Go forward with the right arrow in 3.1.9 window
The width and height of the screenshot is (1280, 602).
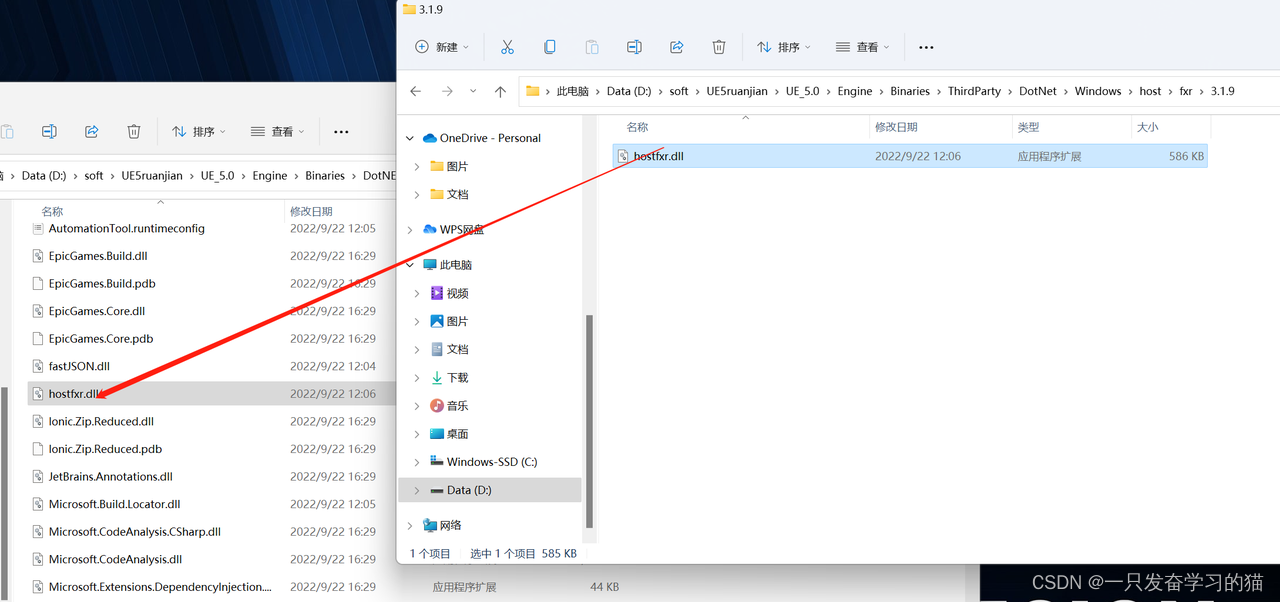coord(447,91)
